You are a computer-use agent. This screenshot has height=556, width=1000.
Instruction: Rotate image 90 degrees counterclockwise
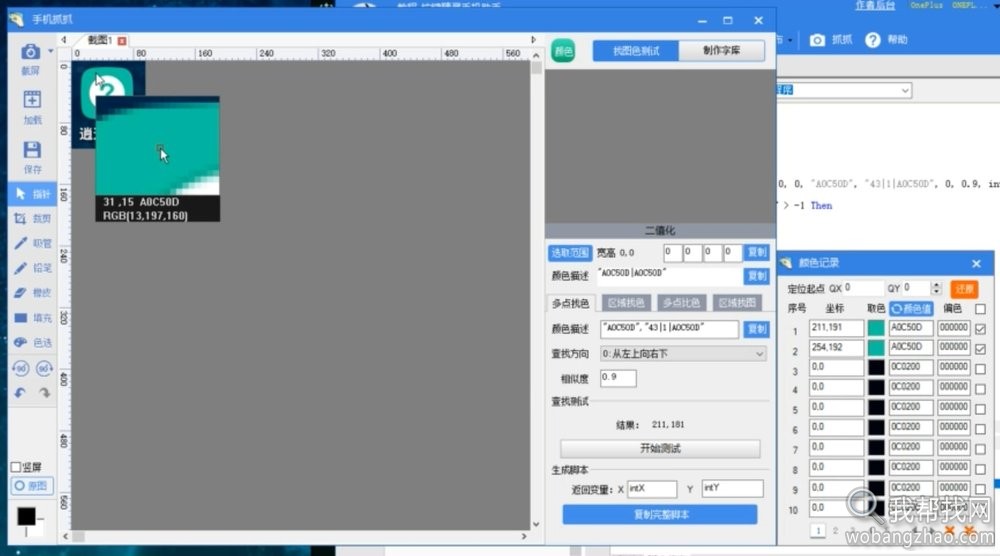(20, 369)
